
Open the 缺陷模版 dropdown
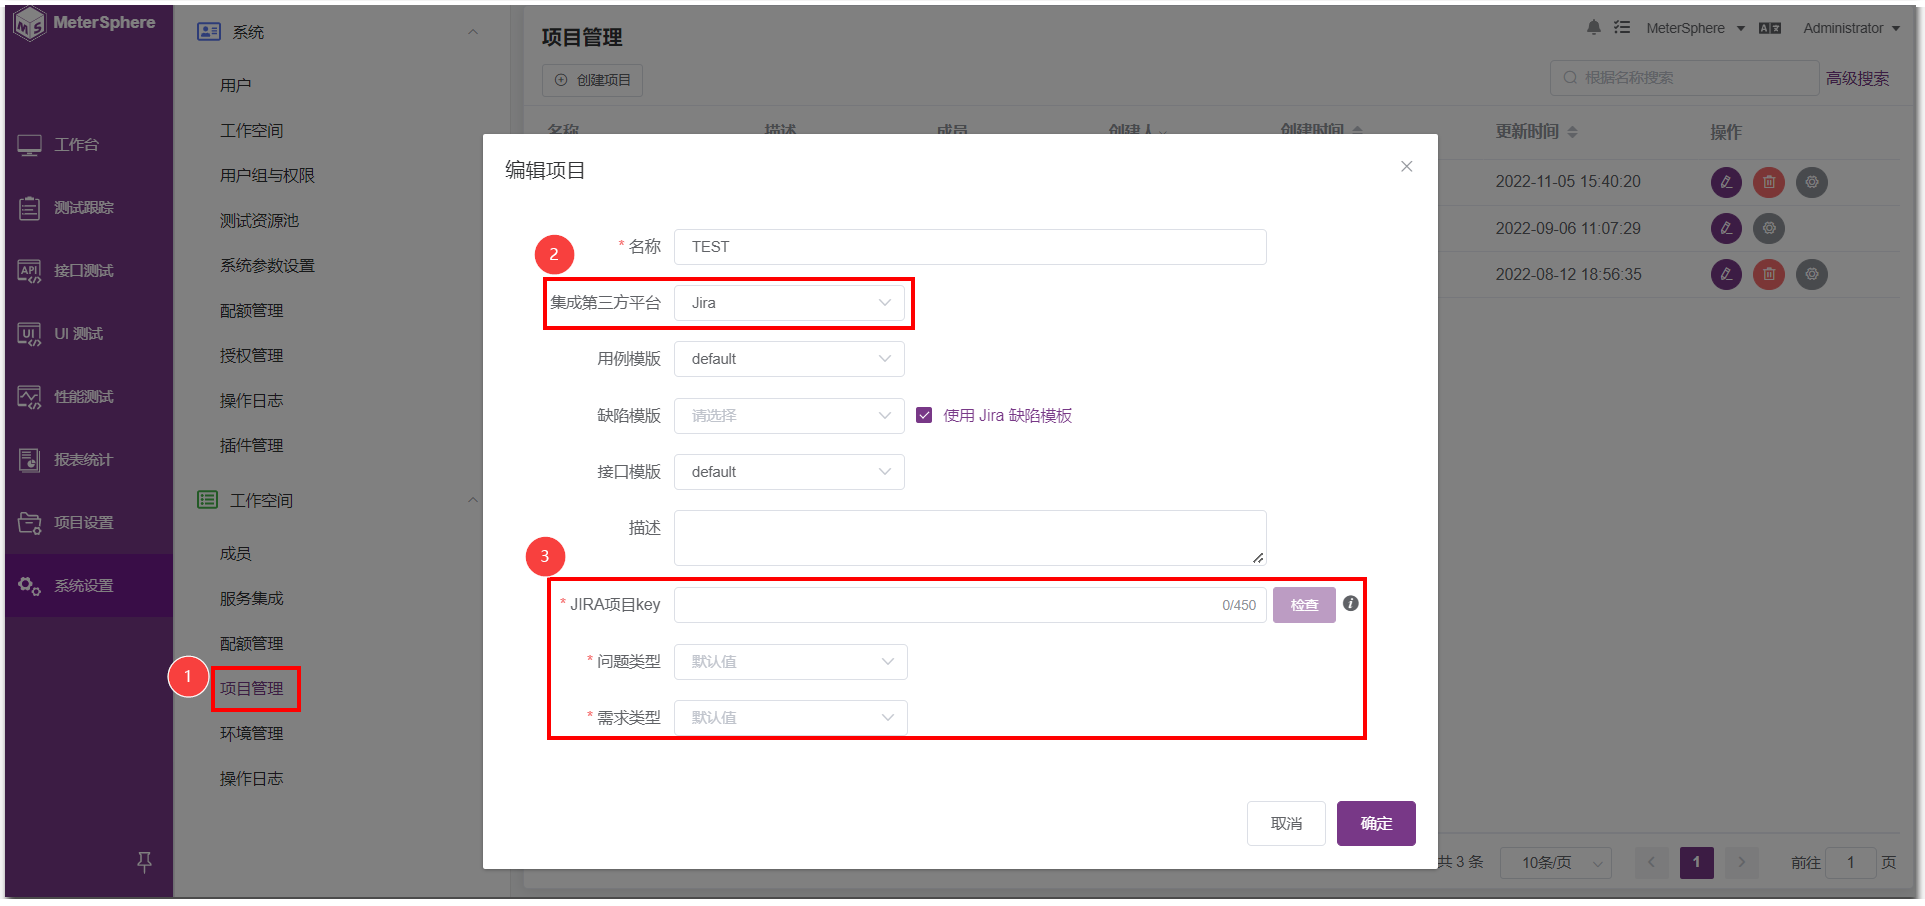[789, 415]
